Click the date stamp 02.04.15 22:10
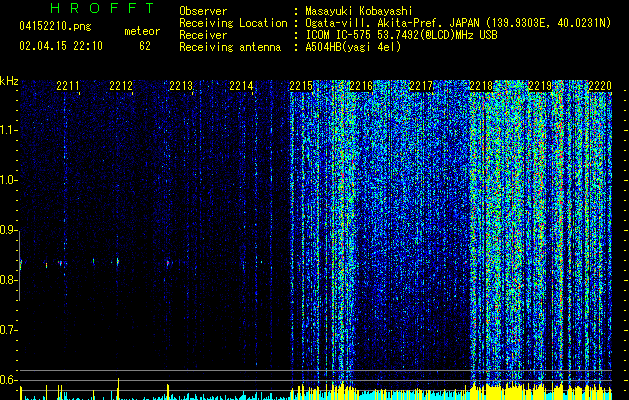 point(61,46)
